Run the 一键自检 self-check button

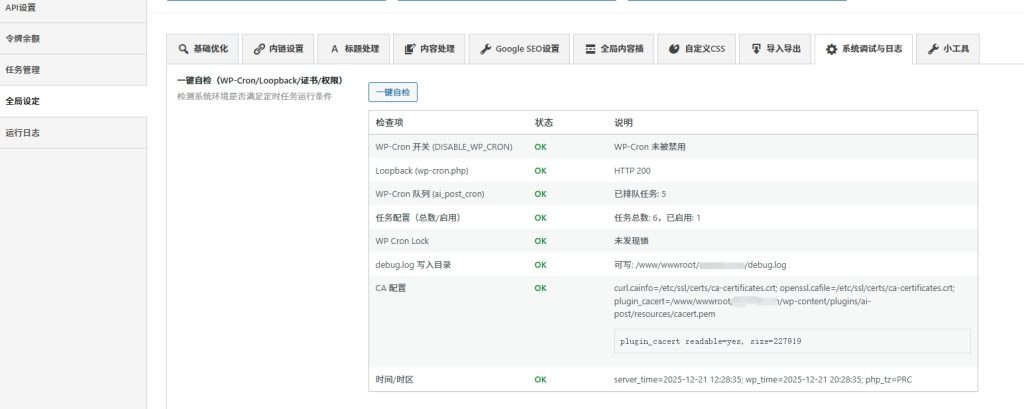click(392, 92)
